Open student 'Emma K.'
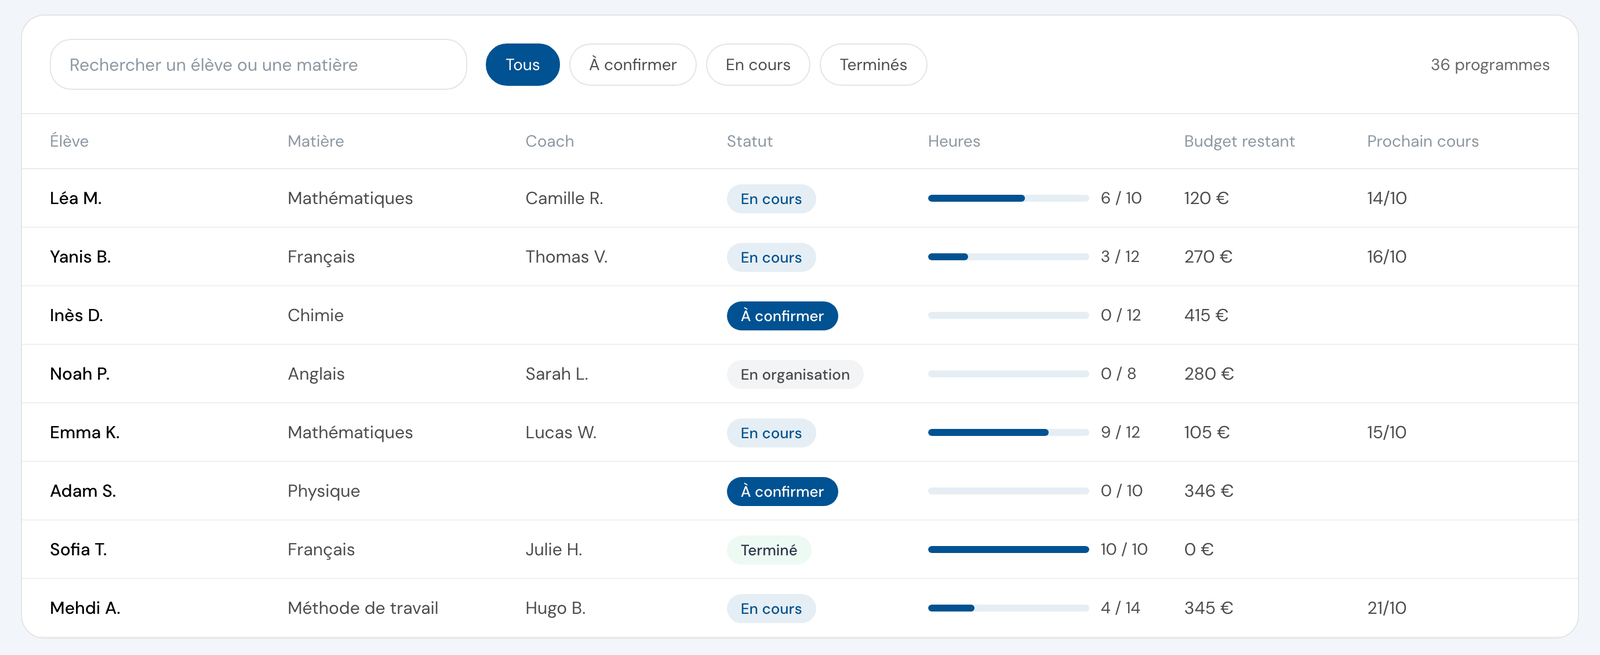The image size is (1600, 655). pos(85,432)
